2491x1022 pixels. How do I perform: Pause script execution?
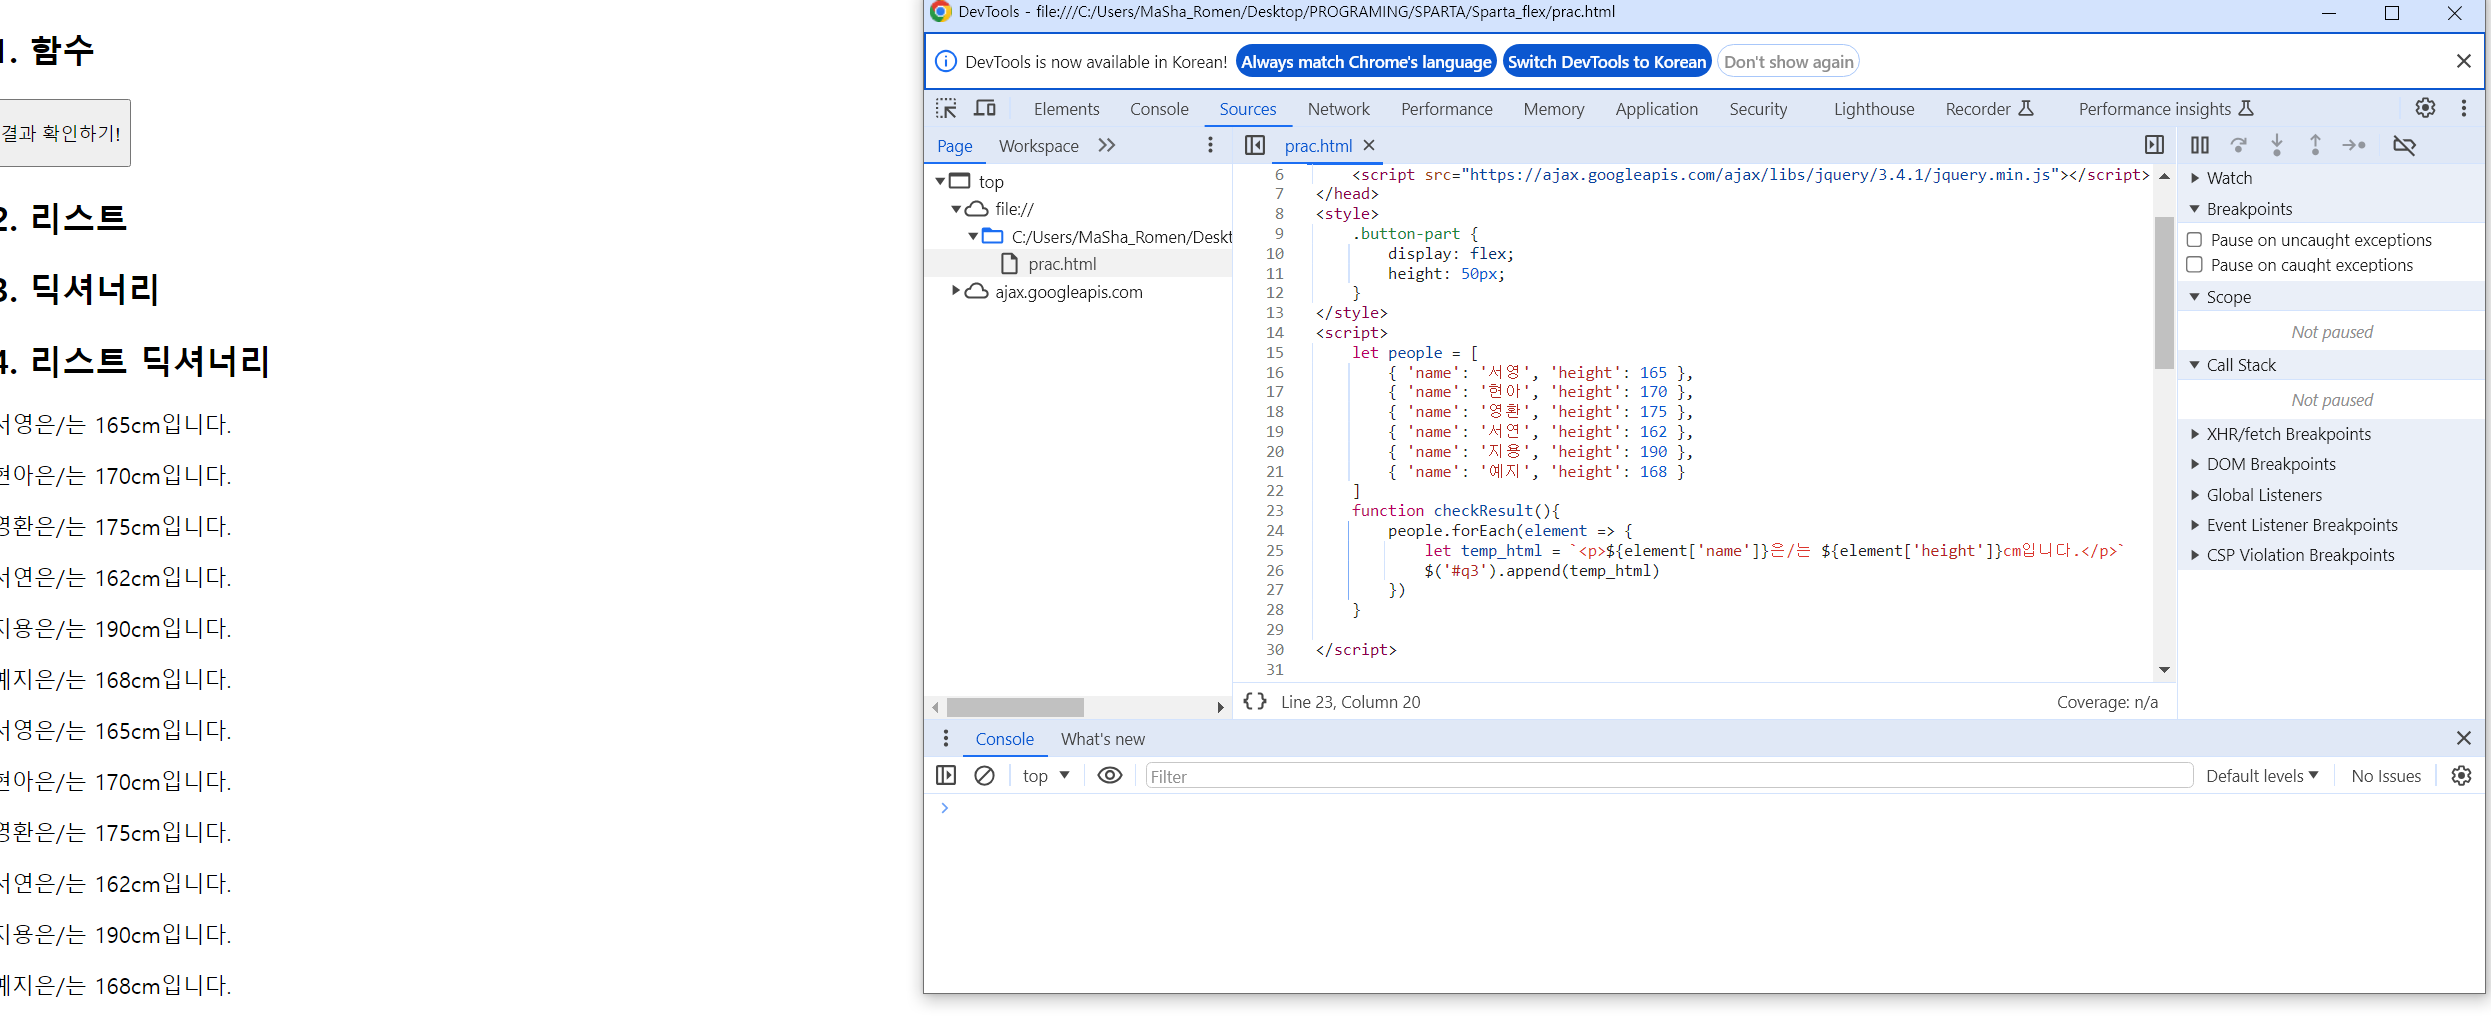[2200, 145]
